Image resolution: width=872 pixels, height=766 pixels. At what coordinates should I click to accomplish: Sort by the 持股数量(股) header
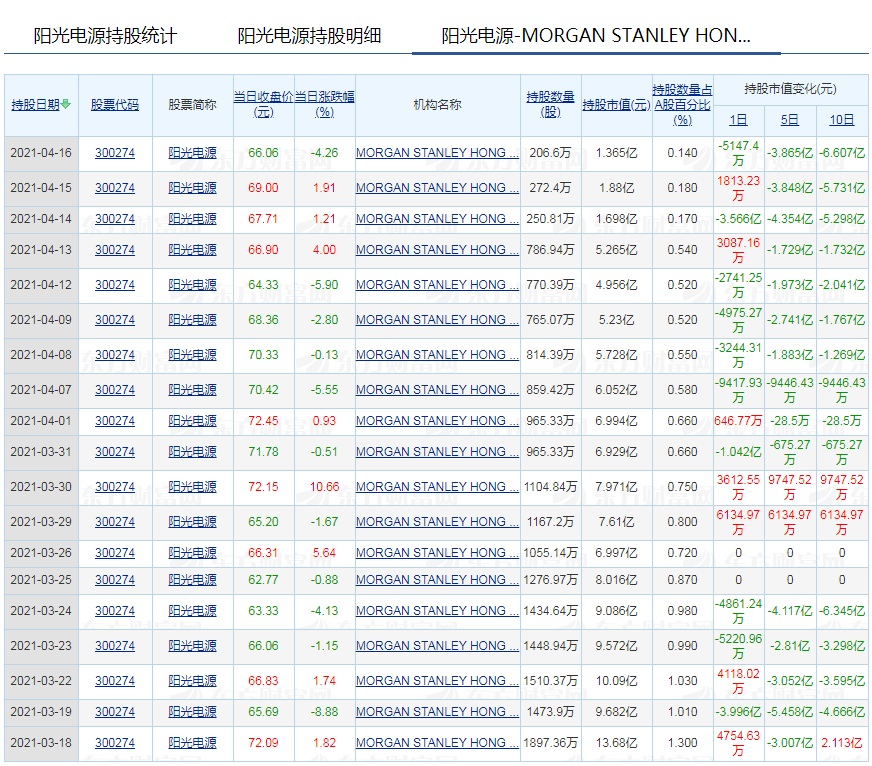pos(551,104)
